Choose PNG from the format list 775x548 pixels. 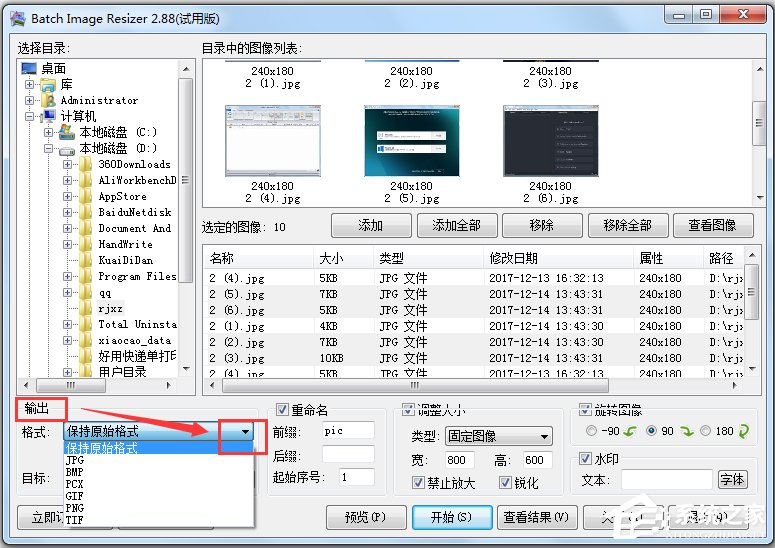click(159, 507)
